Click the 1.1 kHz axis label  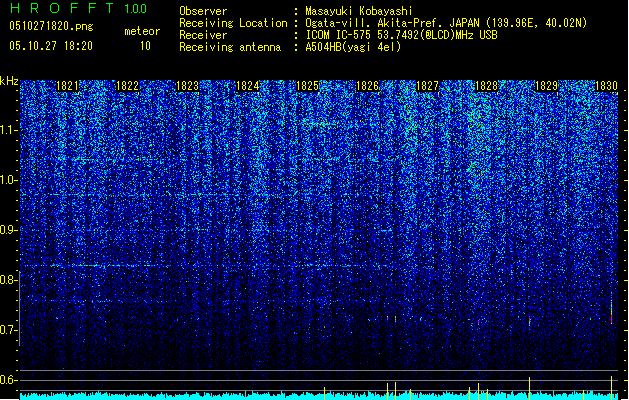pyautogui.click(x=9, y=131)
